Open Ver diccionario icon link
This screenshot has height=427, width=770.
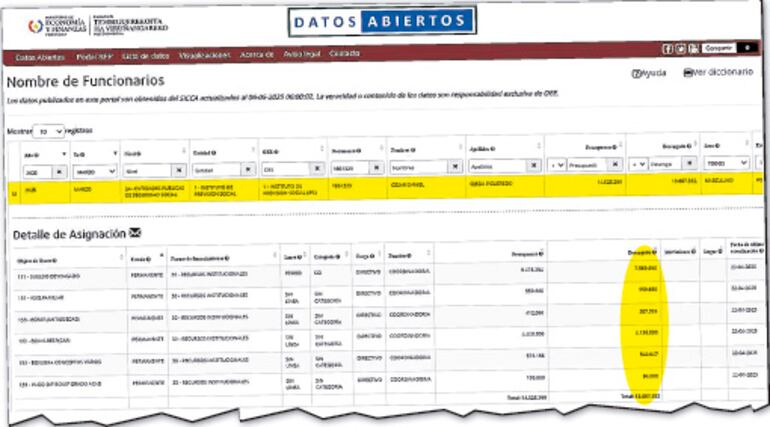(x=689, y=73)
